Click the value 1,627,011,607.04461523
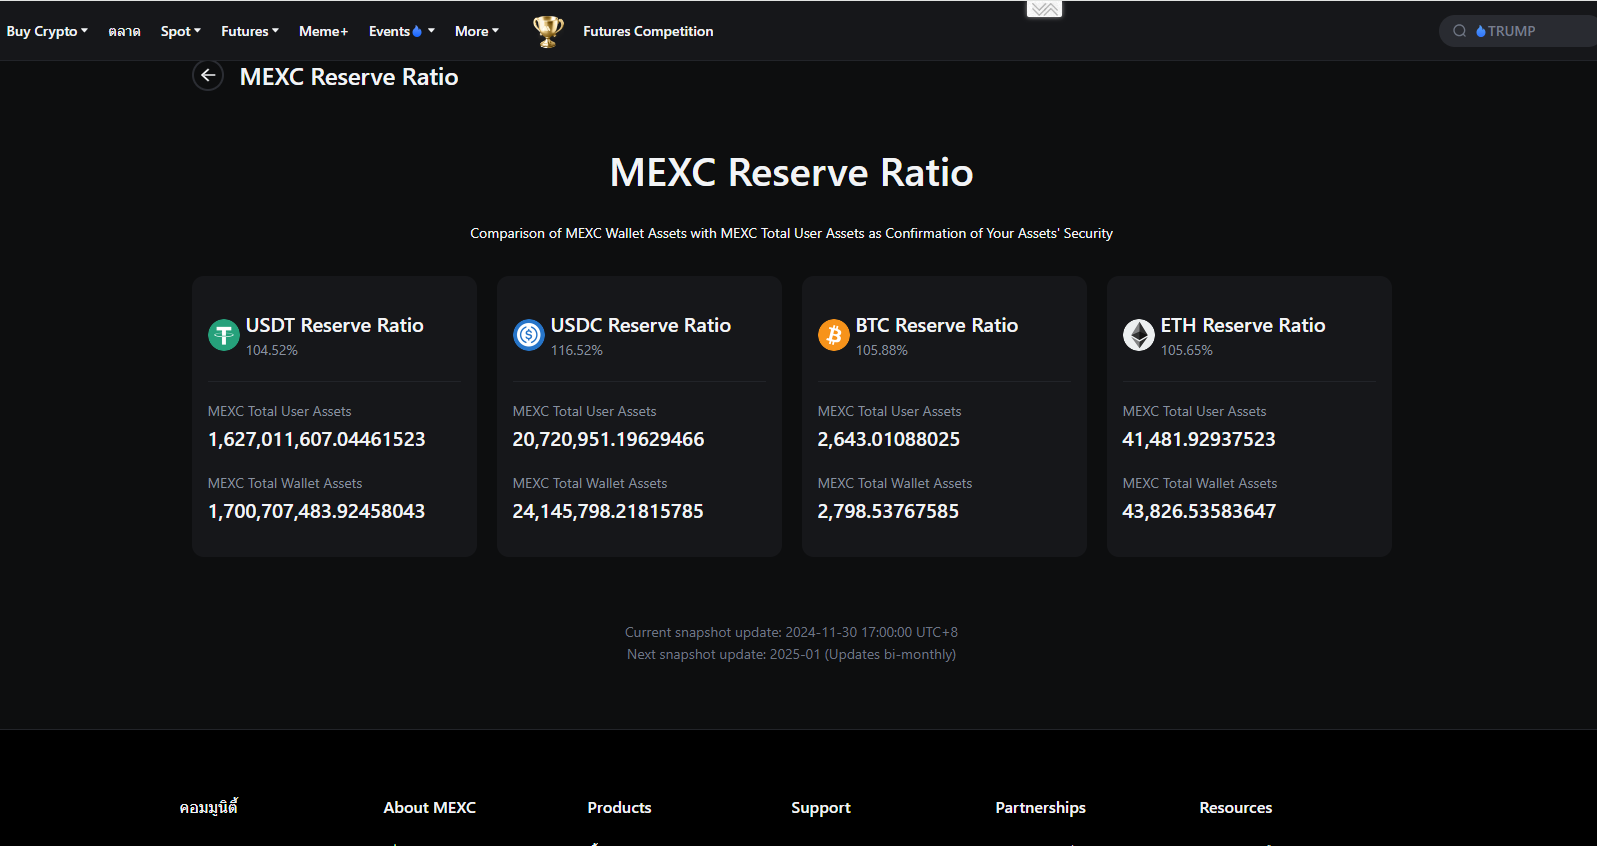 pyautogui.click(x=317, y=439)
